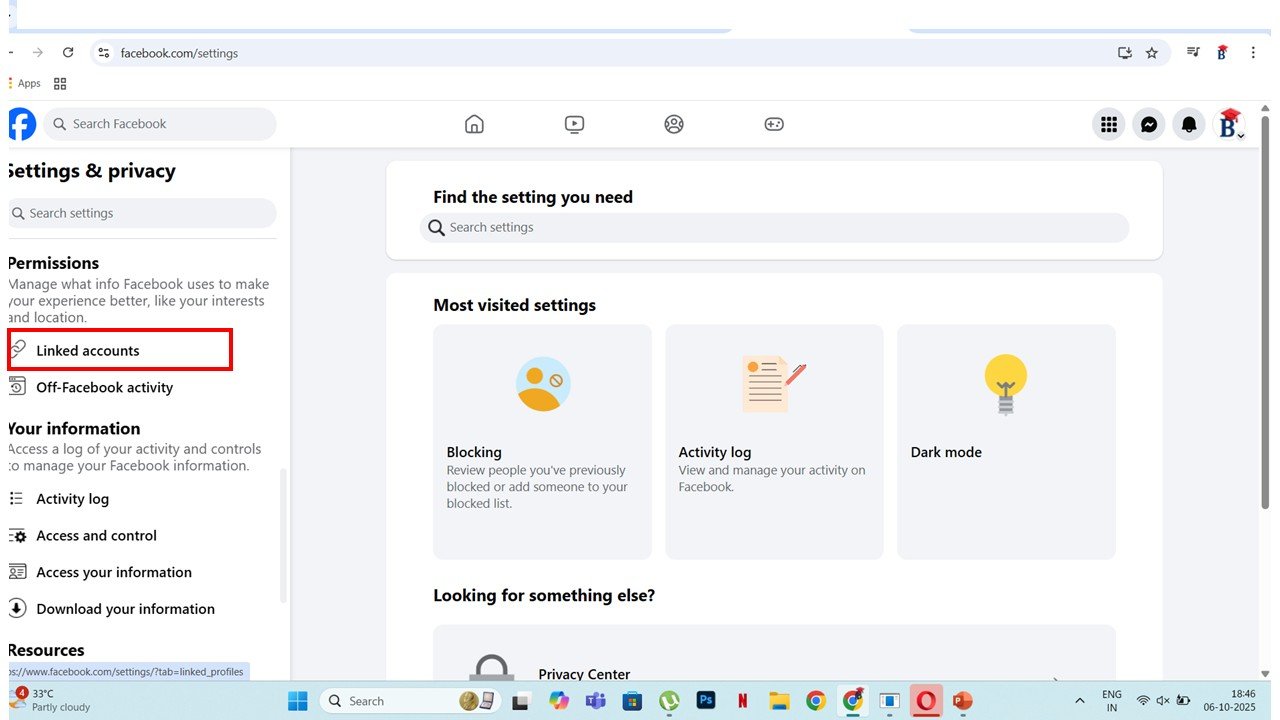Viewport: 1280px width, 720px height.
Task: Bookmark this page with the star icon
Action: (x=1152, y=52)
